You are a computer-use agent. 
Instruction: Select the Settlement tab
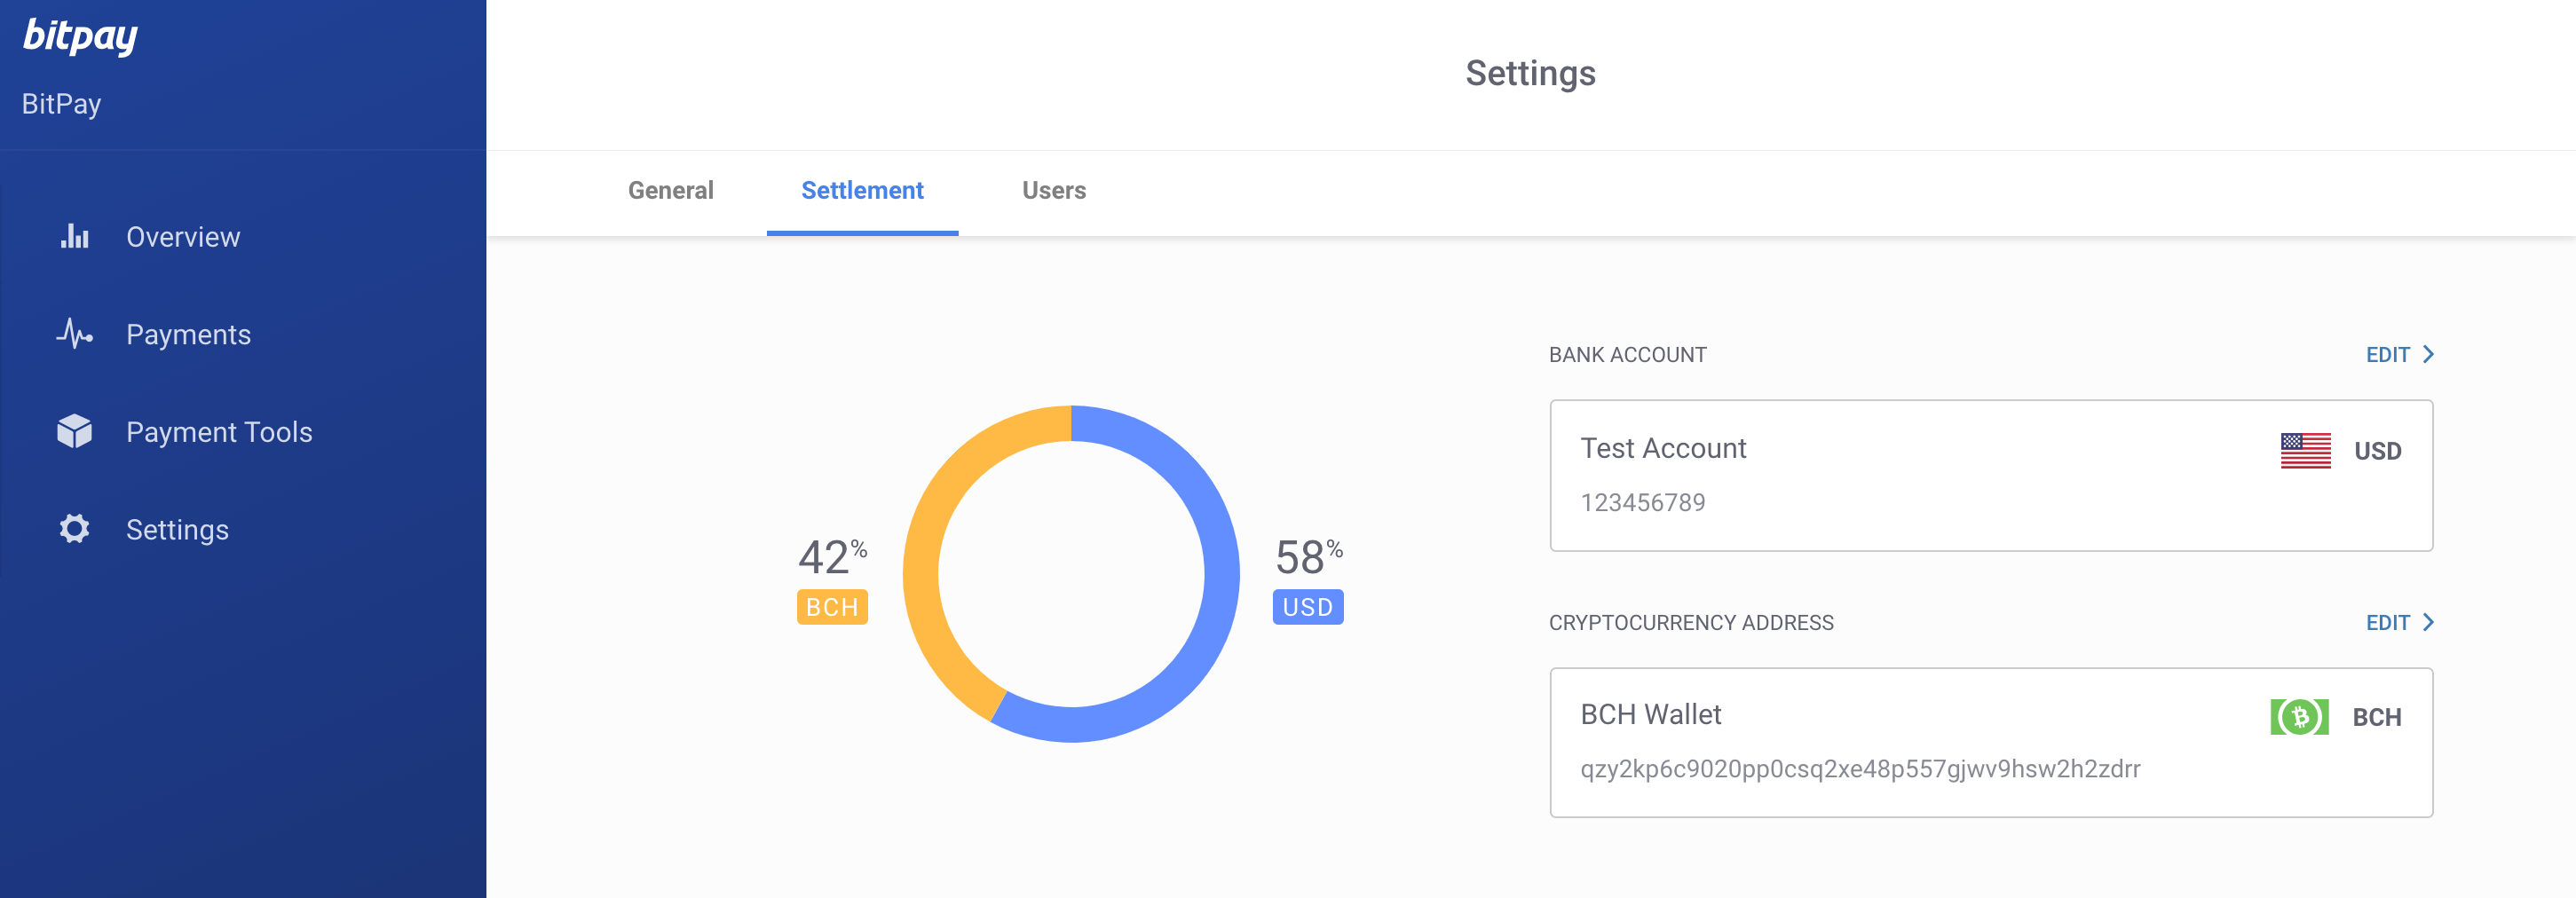click(x=861, y=191)
